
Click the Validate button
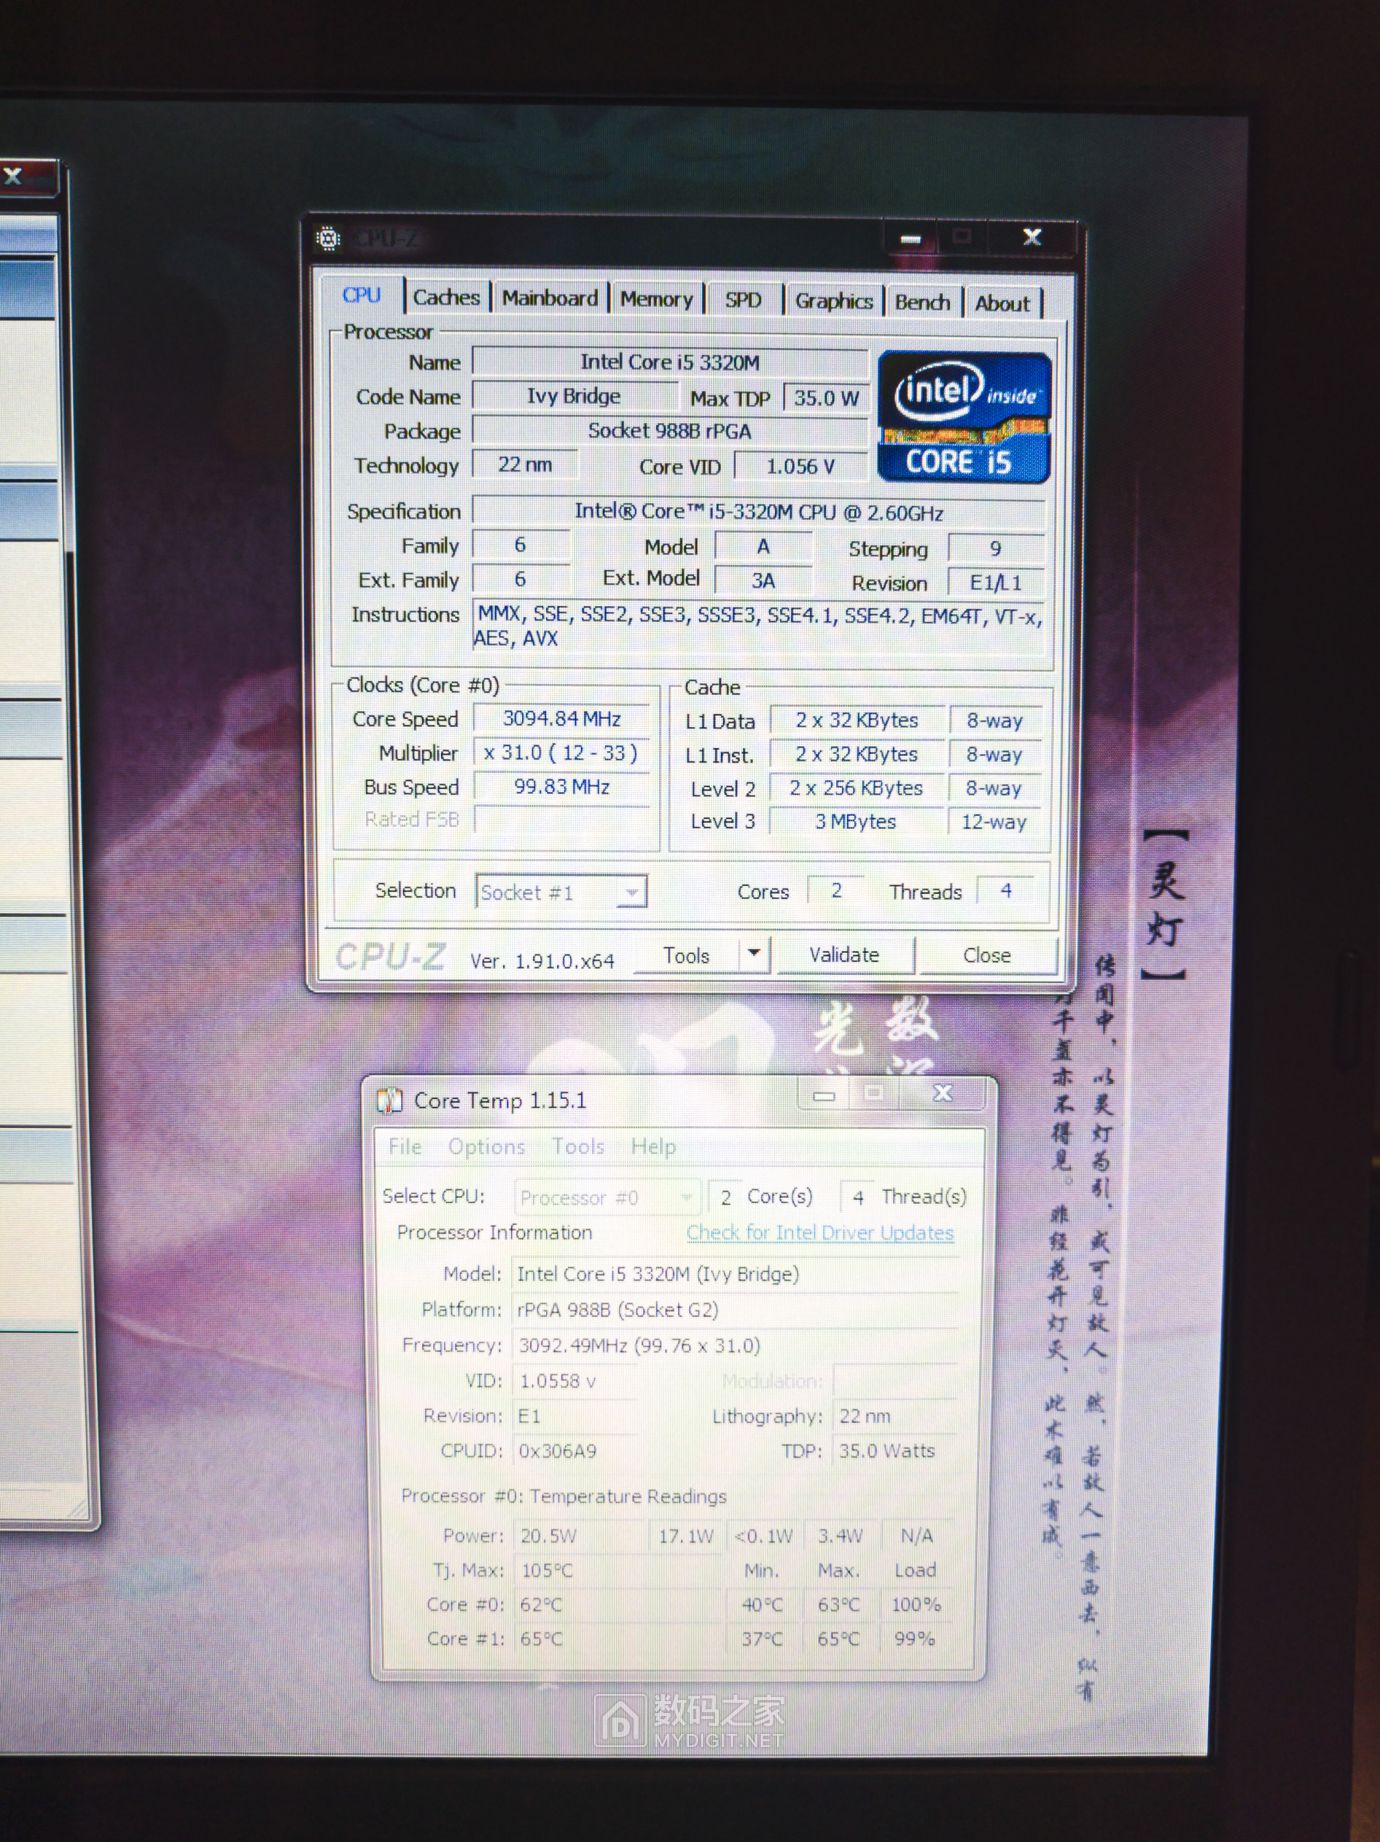tap(844, 955)
